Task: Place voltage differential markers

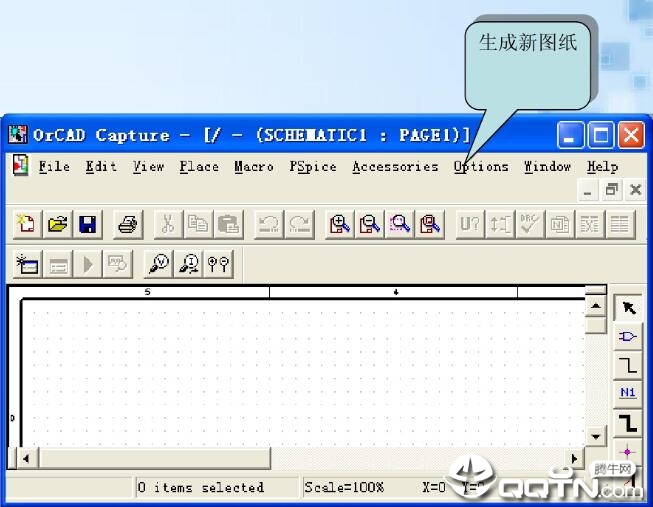Action: (x=219, y=264)
